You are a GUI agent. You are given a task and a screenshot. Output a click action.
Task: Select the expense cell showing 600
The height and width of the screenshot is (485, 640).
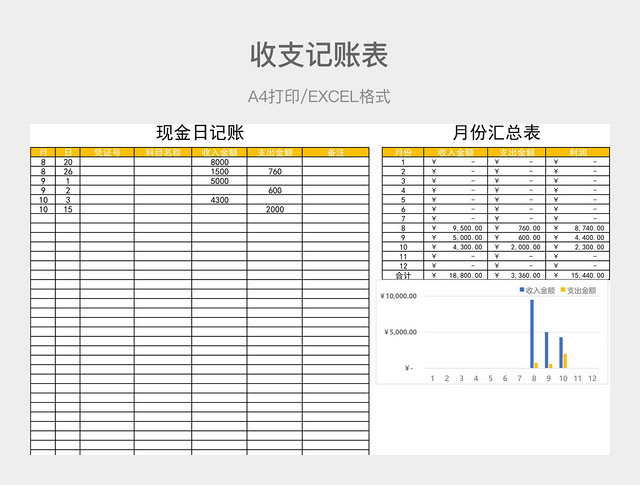coord(275,190)
